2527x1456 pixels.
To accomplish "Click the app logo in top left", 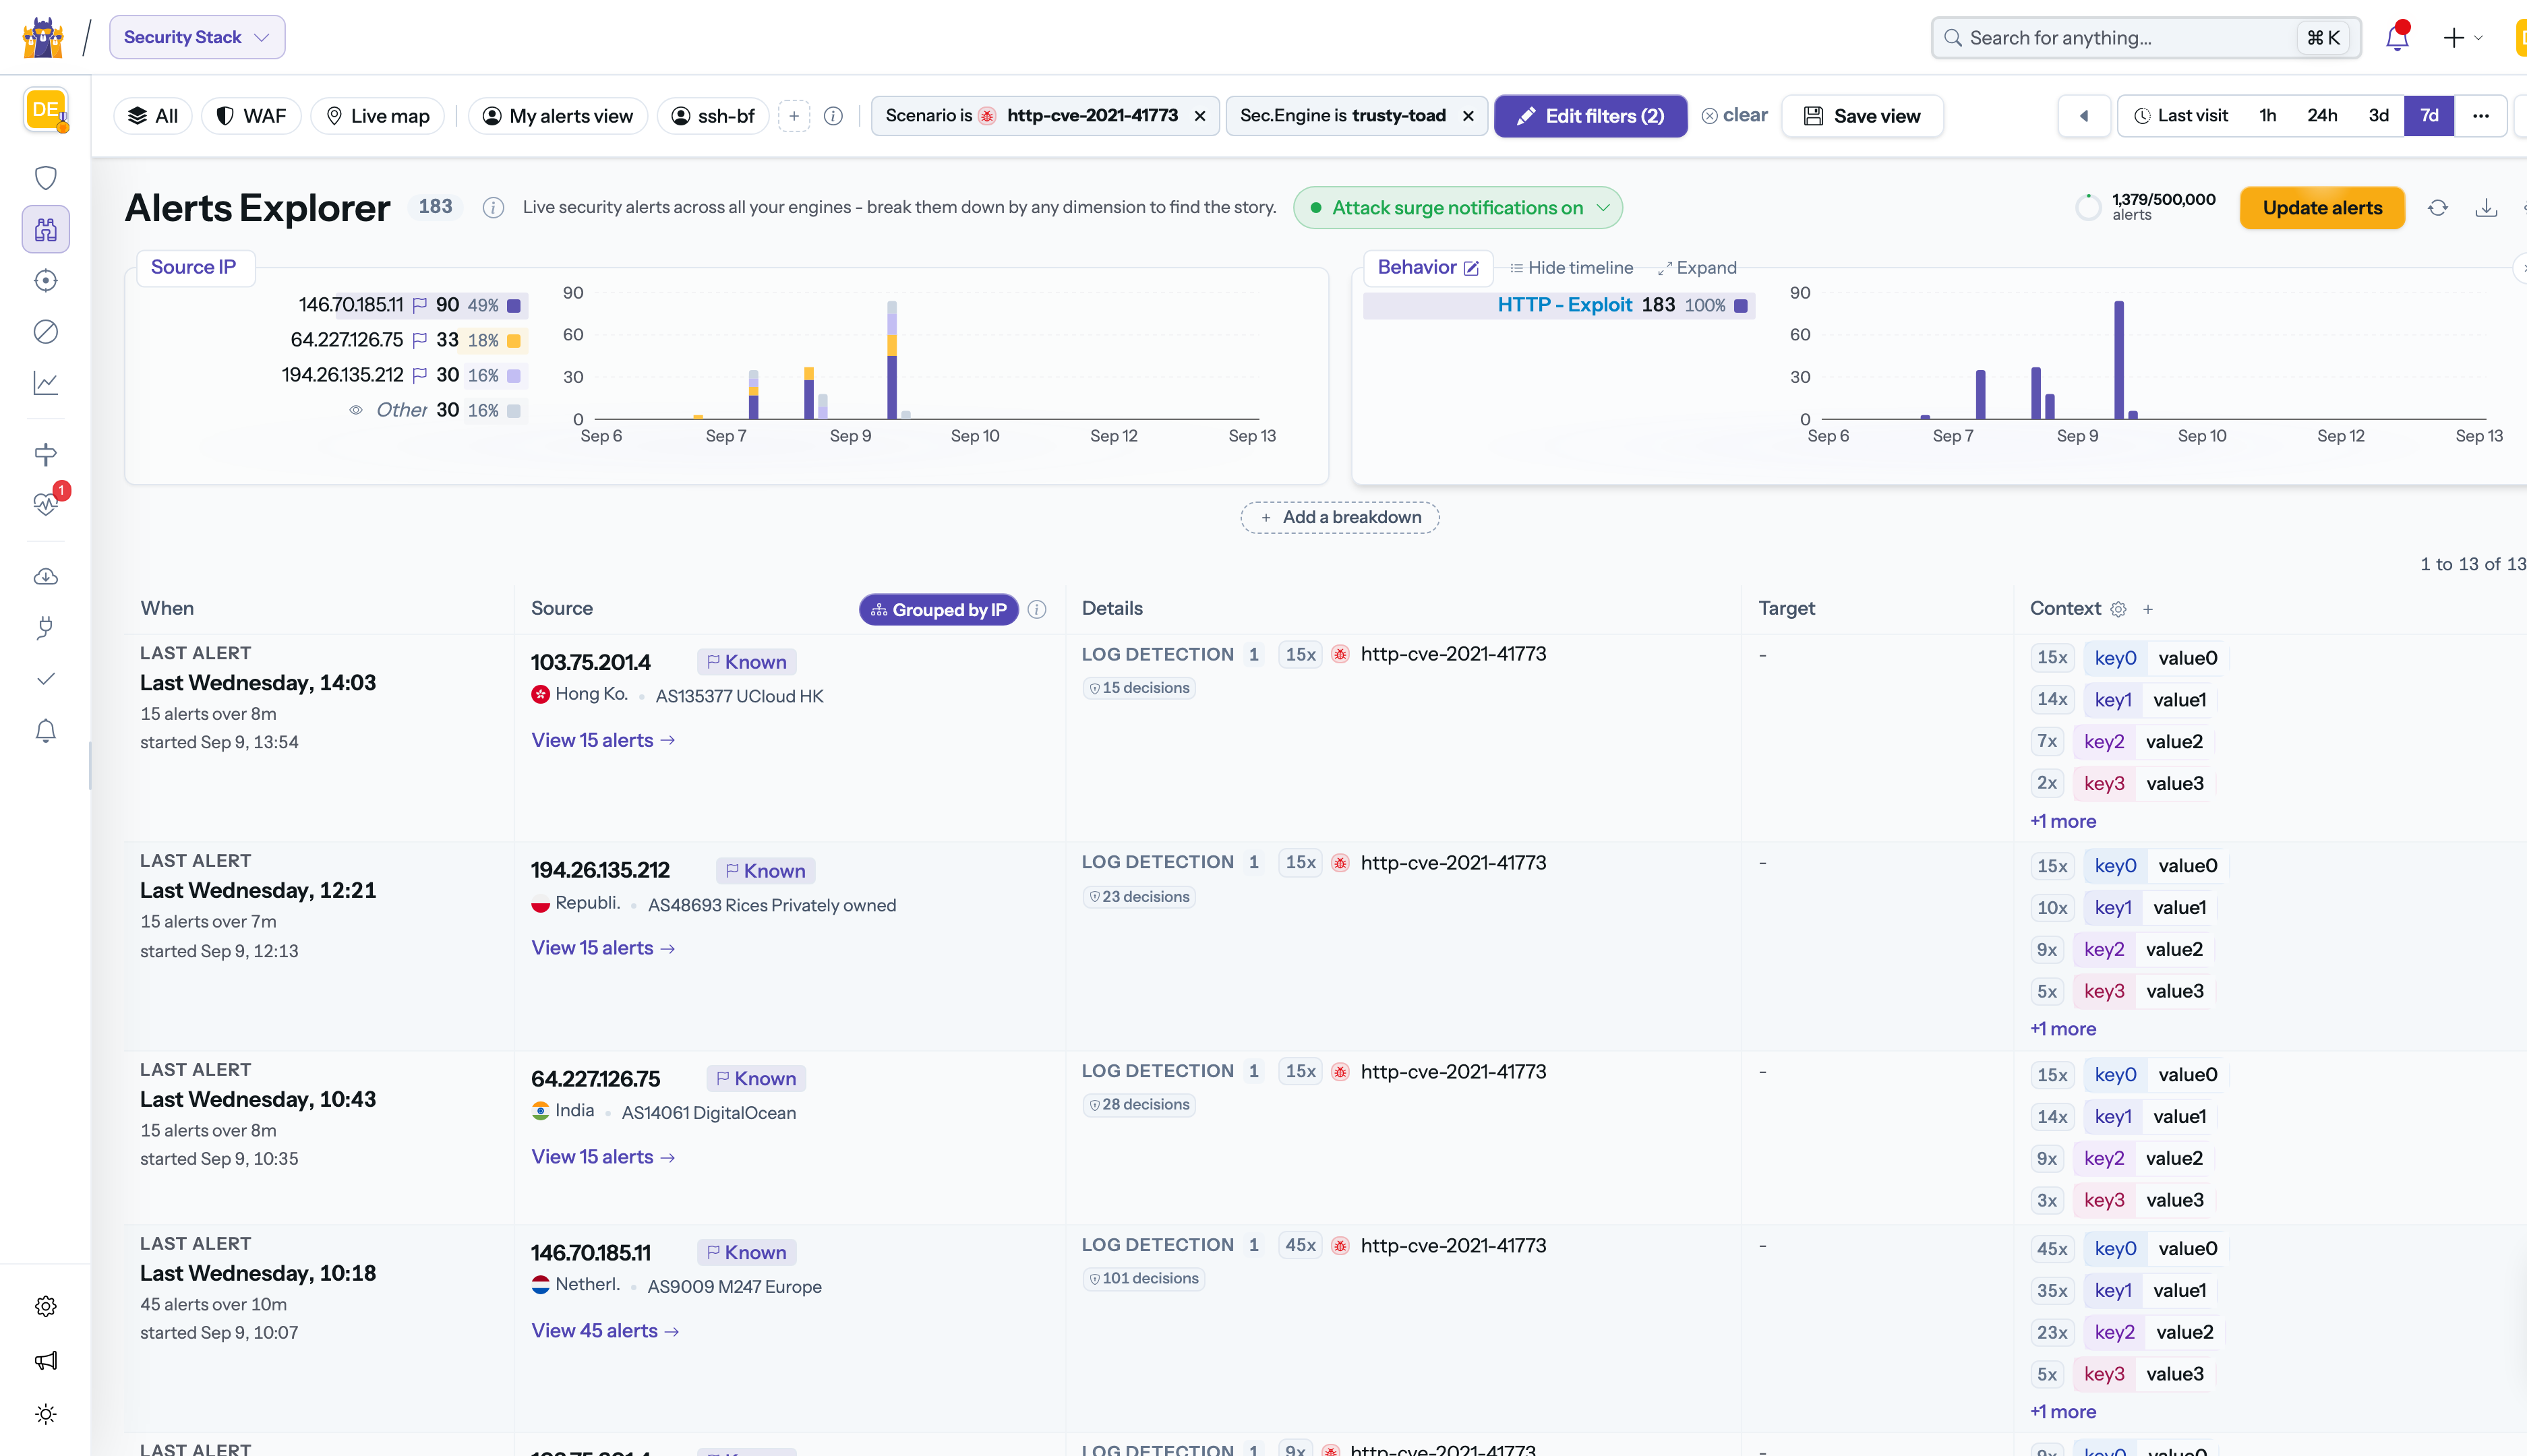I will point(43,37).
